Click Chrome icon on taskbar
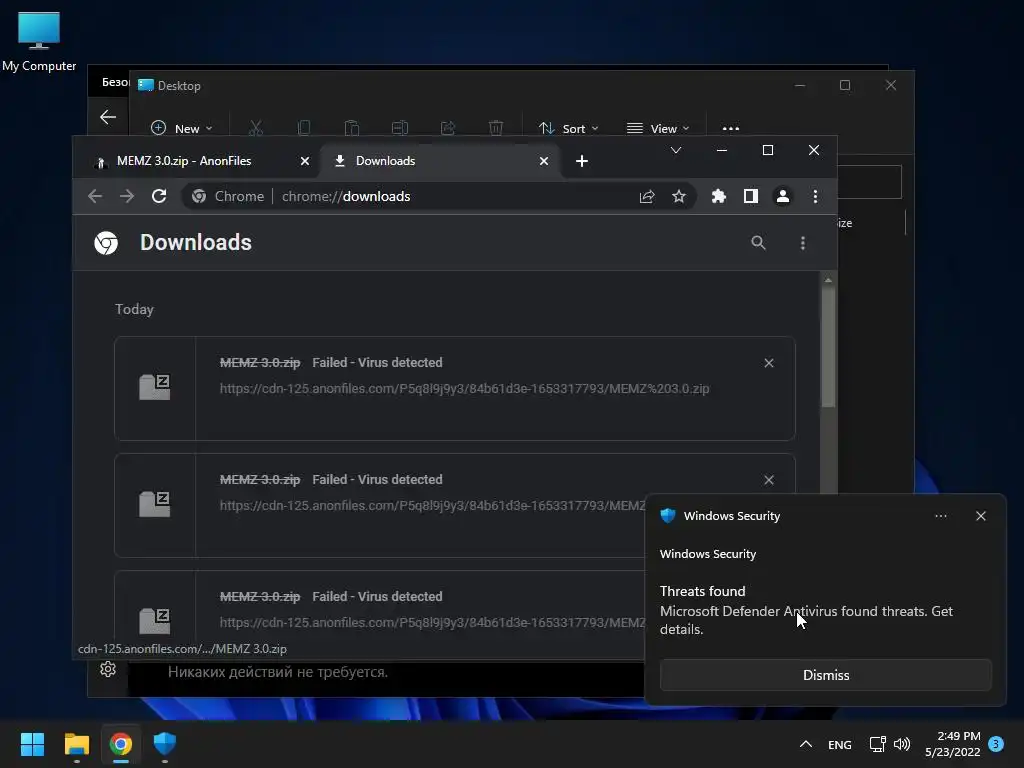The height and width of the screenshot is (768, 1024). (x=121, y=744)
